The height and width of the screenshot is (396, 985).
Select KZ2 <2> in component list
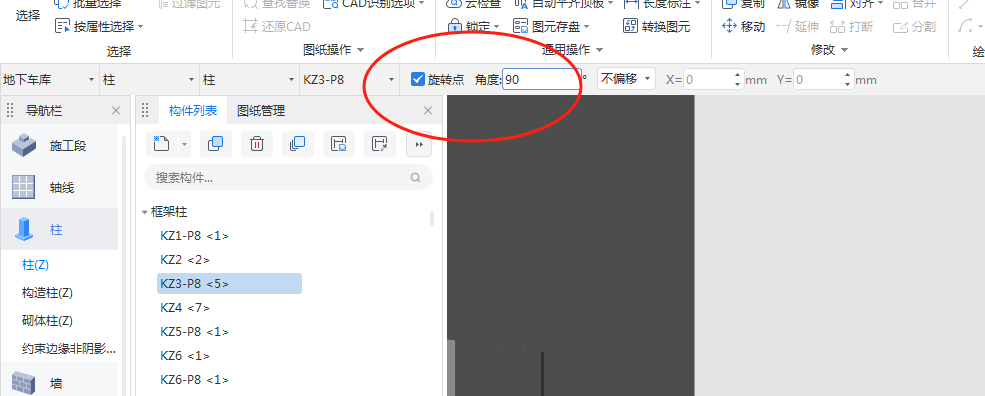(185, 260)
